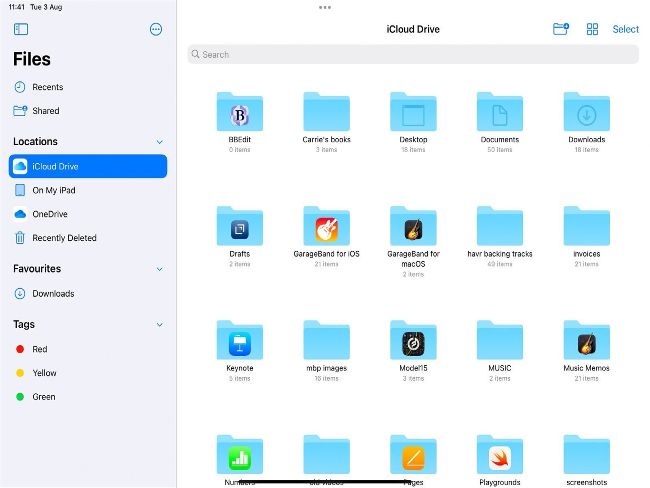Open Shared in sidebar
This screenshot has height=488, width=650.
[45, 111]
